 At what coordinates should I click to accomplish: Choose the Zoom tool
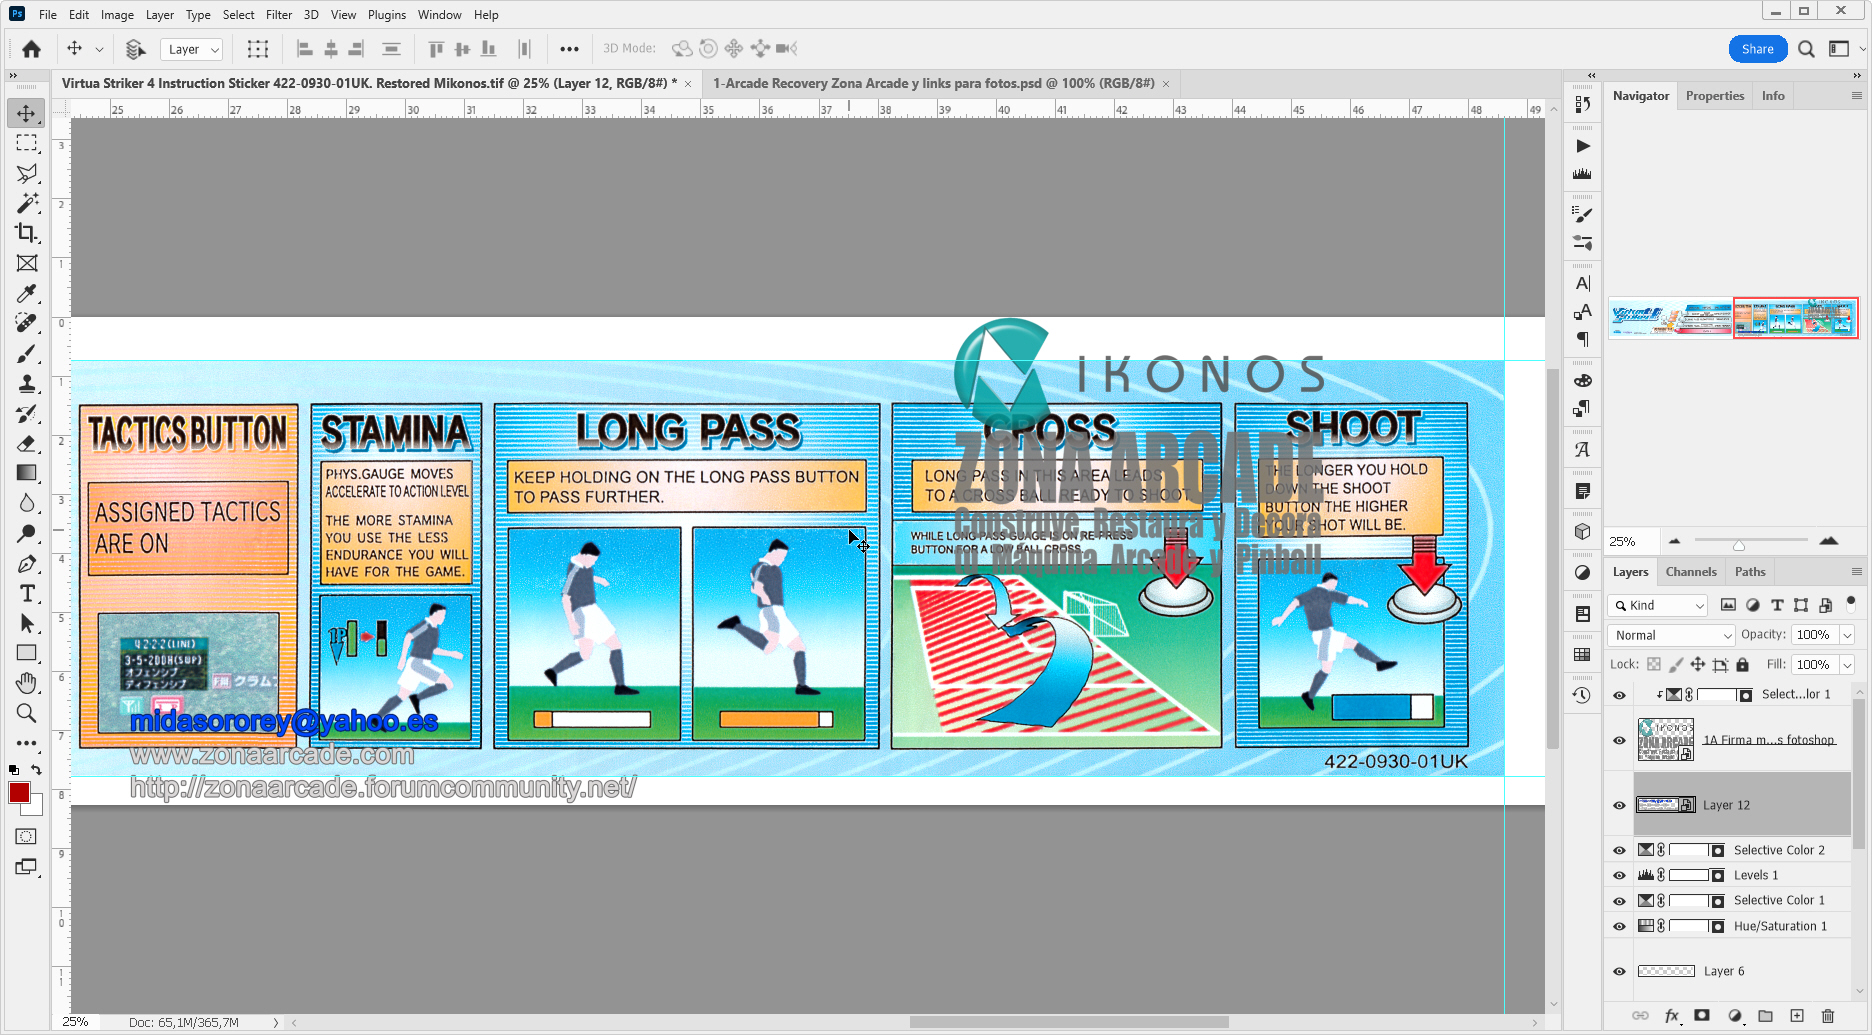click(27, 713)
